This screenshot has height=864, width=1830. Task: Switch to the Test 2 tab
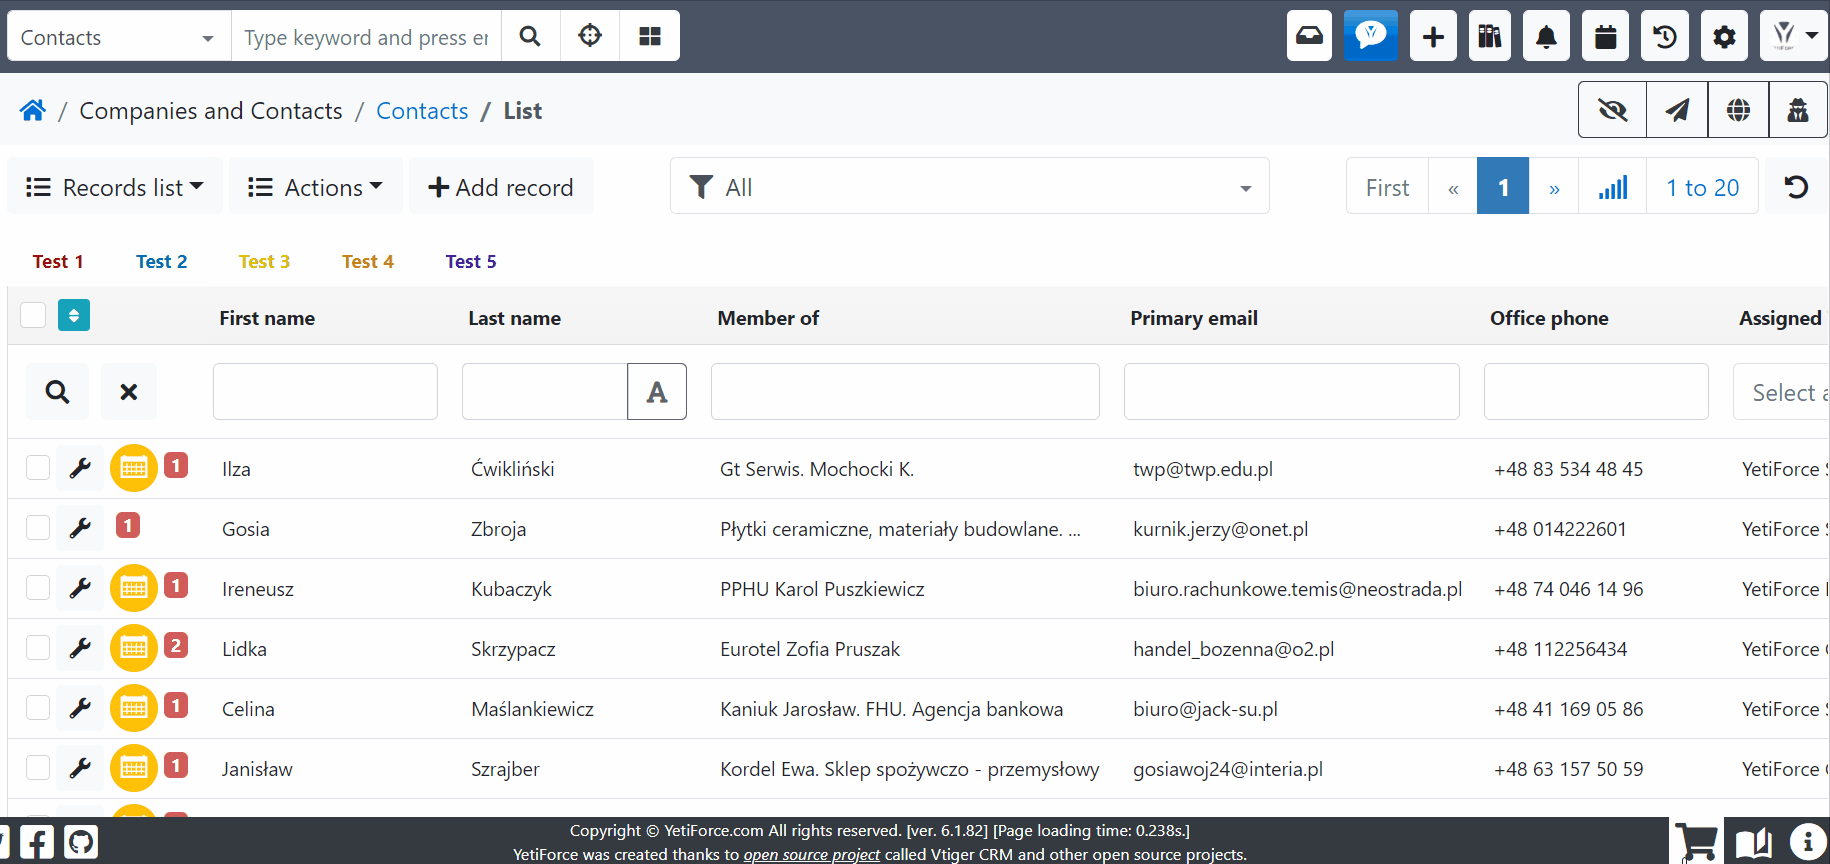(x=162, y=261)
